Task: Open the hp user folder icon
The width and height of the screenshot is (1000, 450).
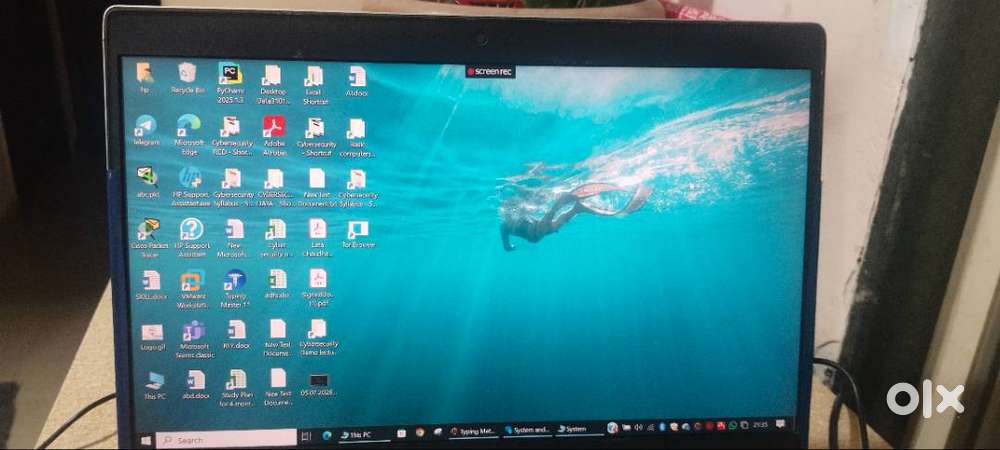Action: pos(145,78)
